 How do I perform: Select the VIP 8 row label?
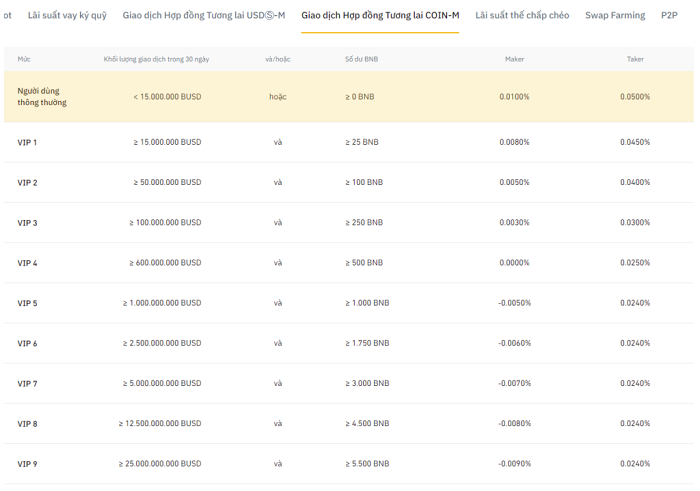[x=27, y=424]
